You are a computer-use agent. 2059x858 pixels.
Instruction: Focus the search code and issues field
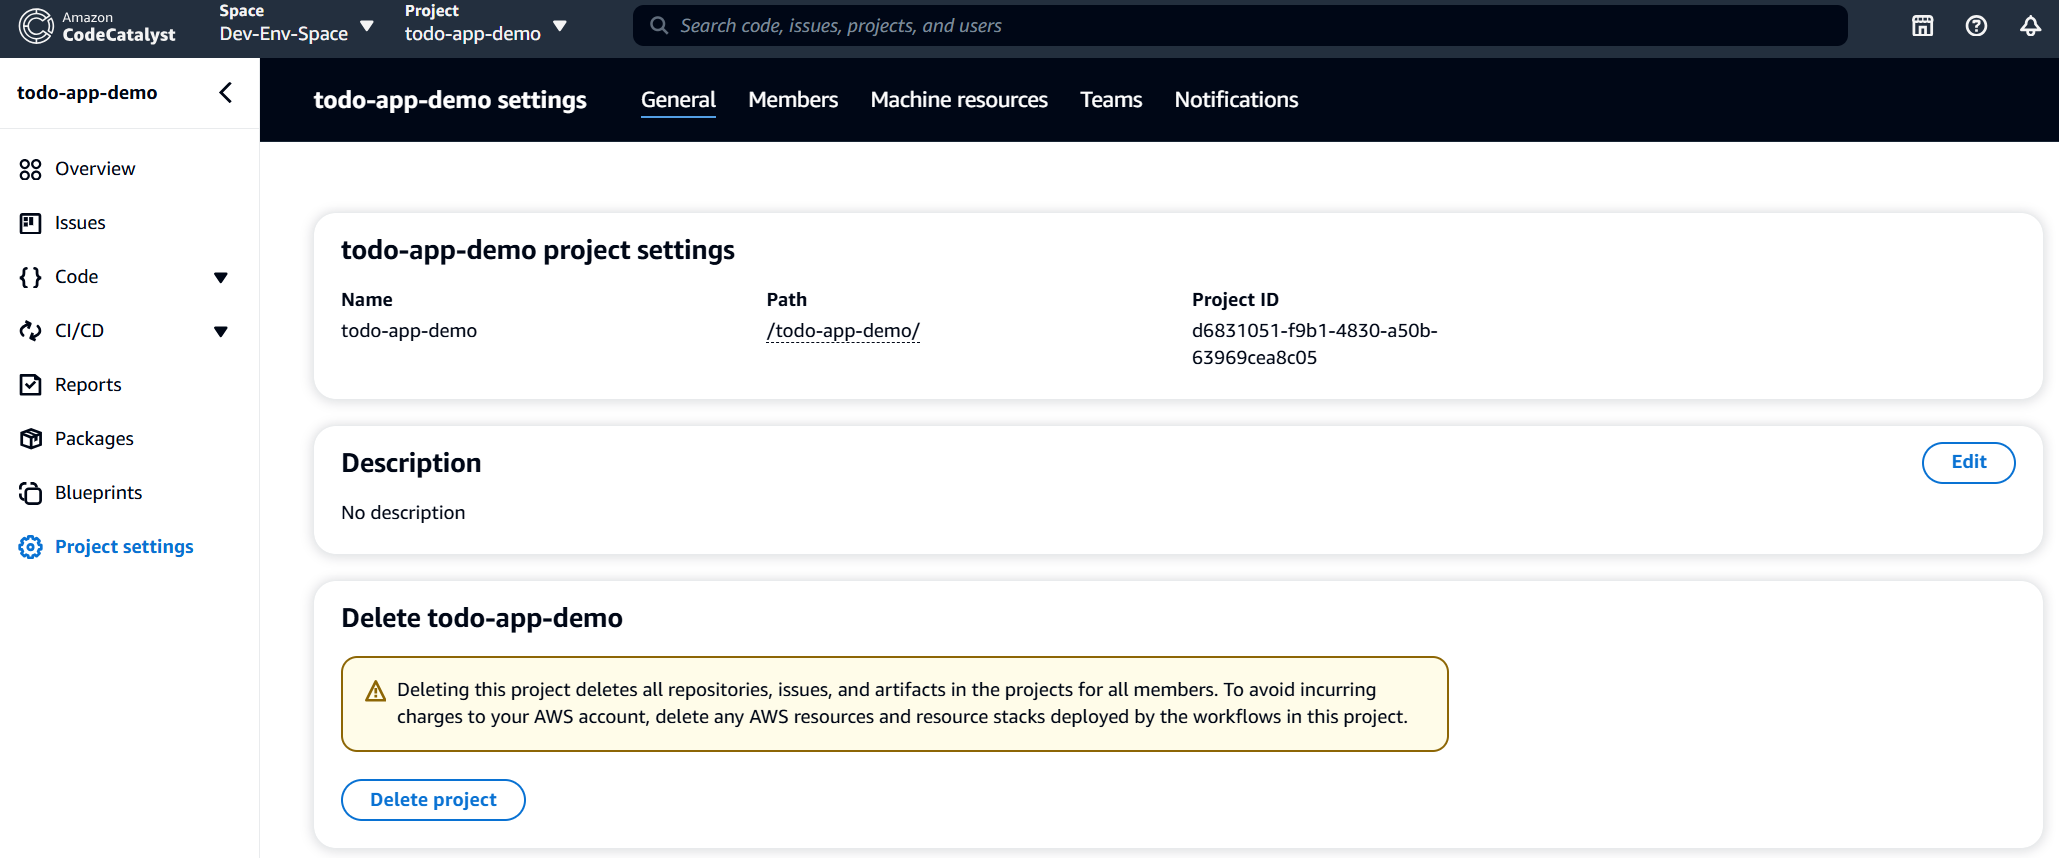(1240, 26)
